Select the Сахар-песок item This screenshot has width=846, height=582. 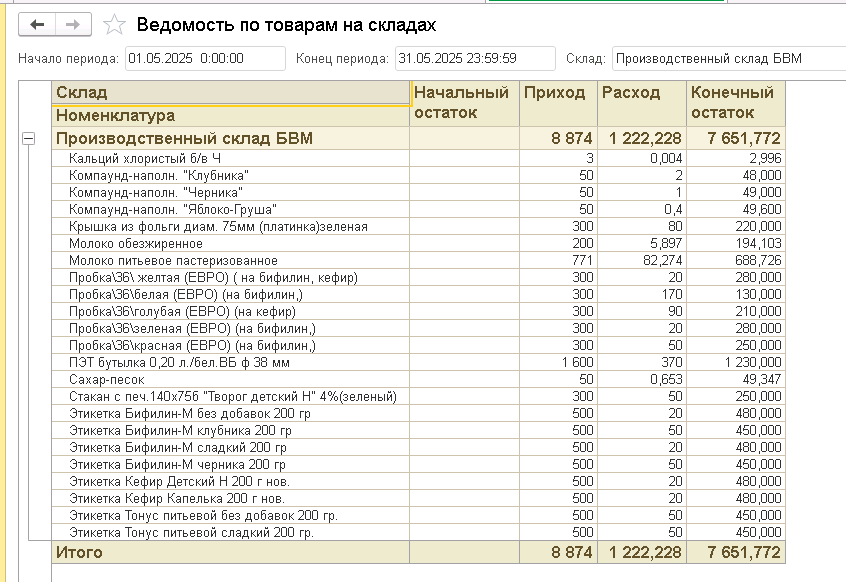click(107, 380)
